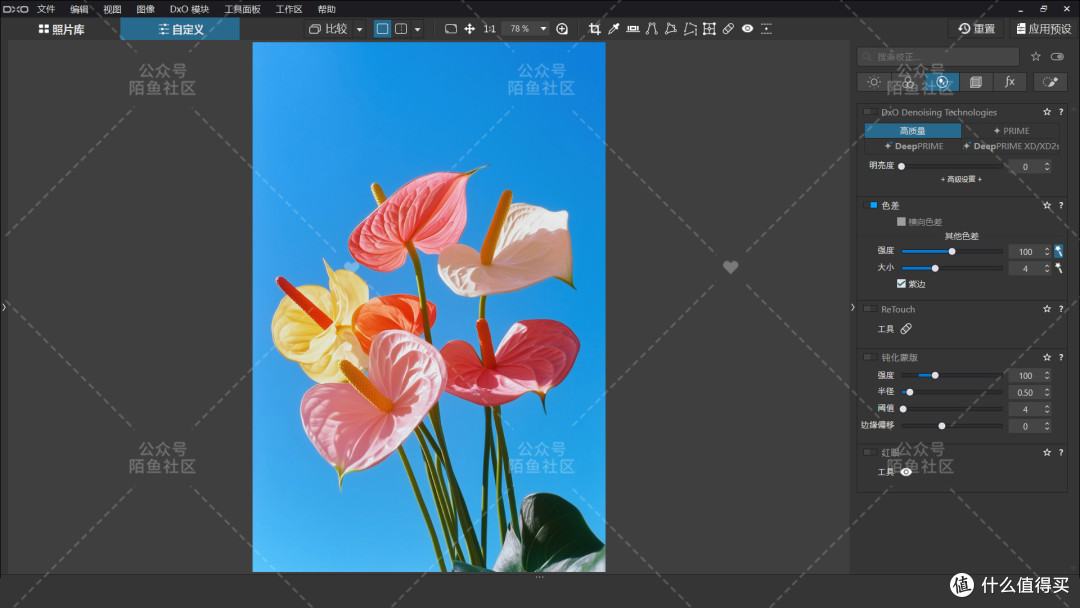Click red eye panel eye tool icon
The height and width of the screenshot is (608, 1080).
pyautogui.click(x=906, y=472)
